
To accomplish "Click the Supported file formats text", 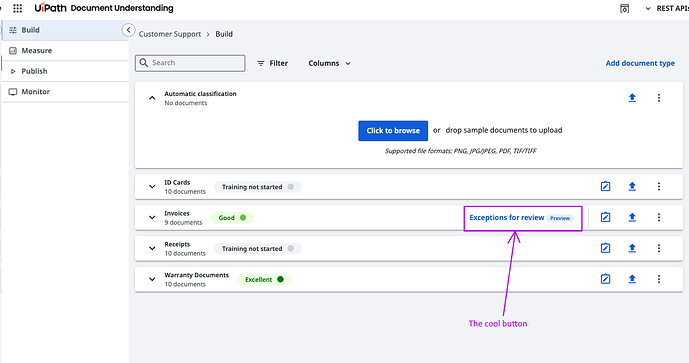I will pos(461,151).
